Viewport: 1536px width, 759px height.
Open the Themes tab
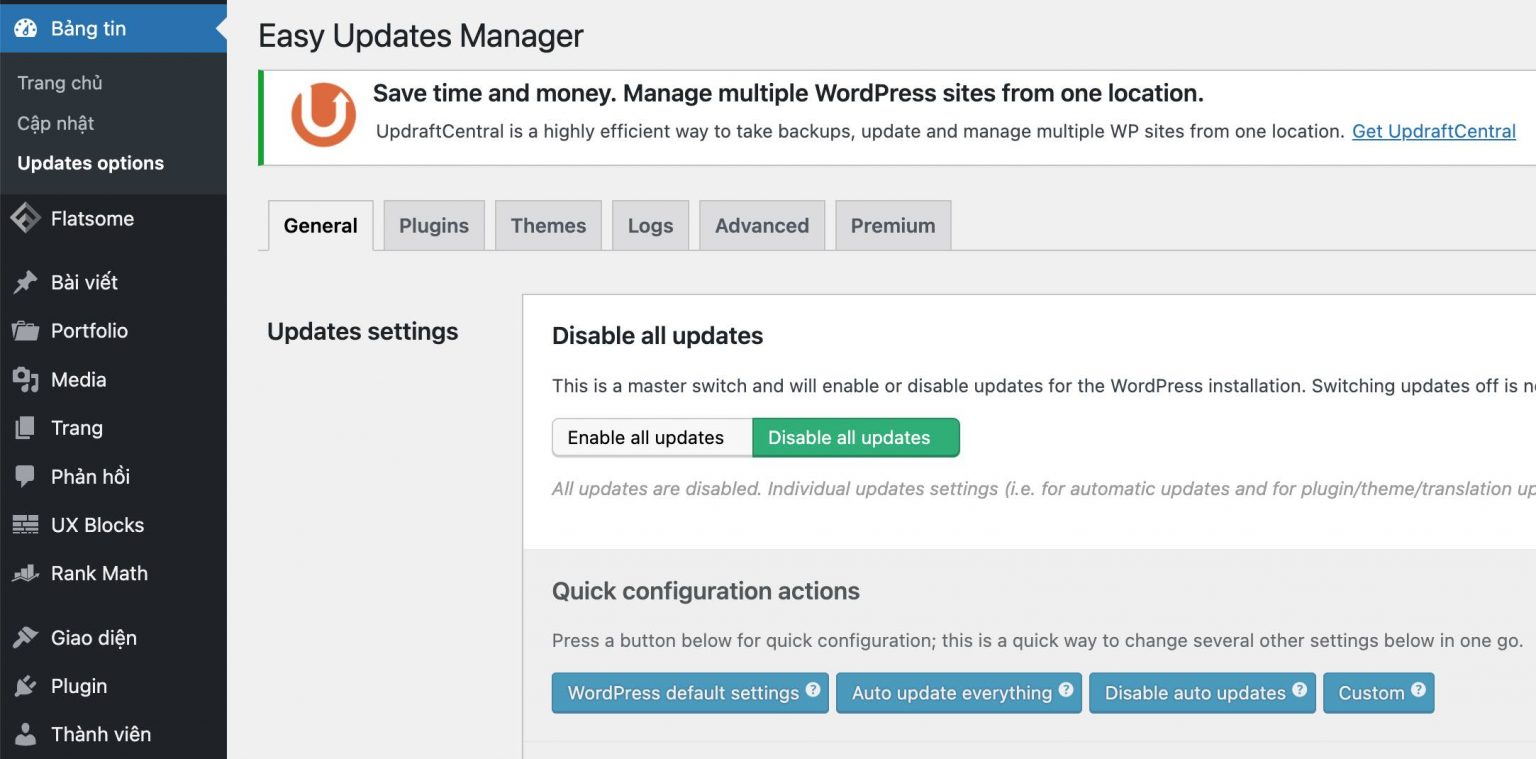pos(548,226)
